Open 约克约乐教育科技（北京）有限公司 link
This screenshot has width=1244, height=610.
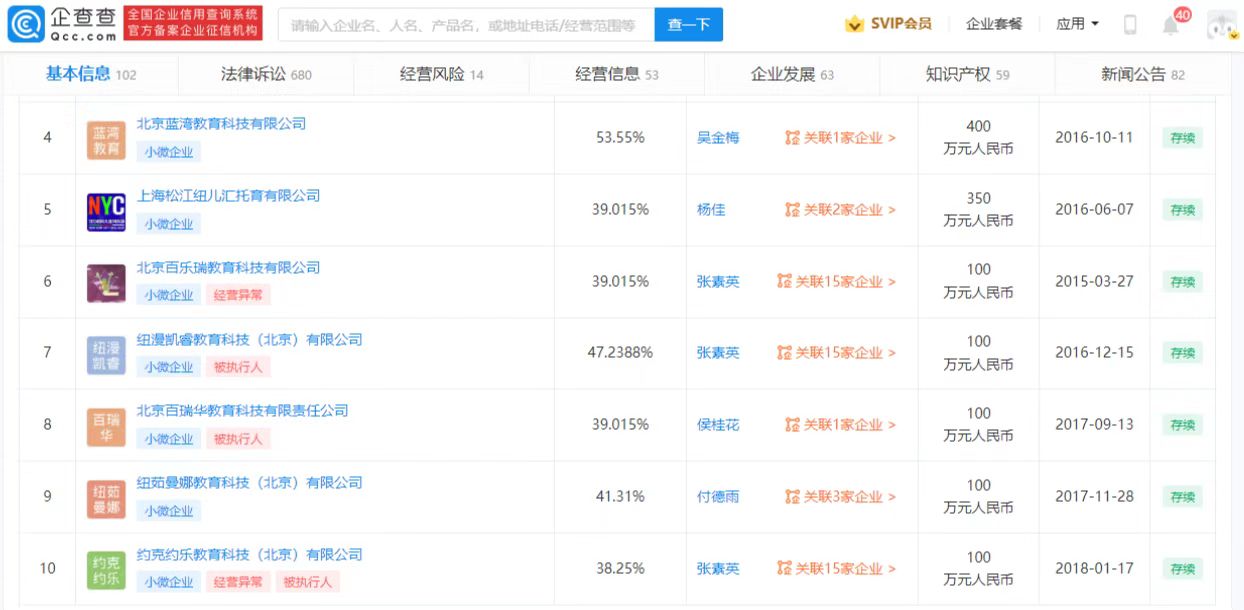pos(249,555)
